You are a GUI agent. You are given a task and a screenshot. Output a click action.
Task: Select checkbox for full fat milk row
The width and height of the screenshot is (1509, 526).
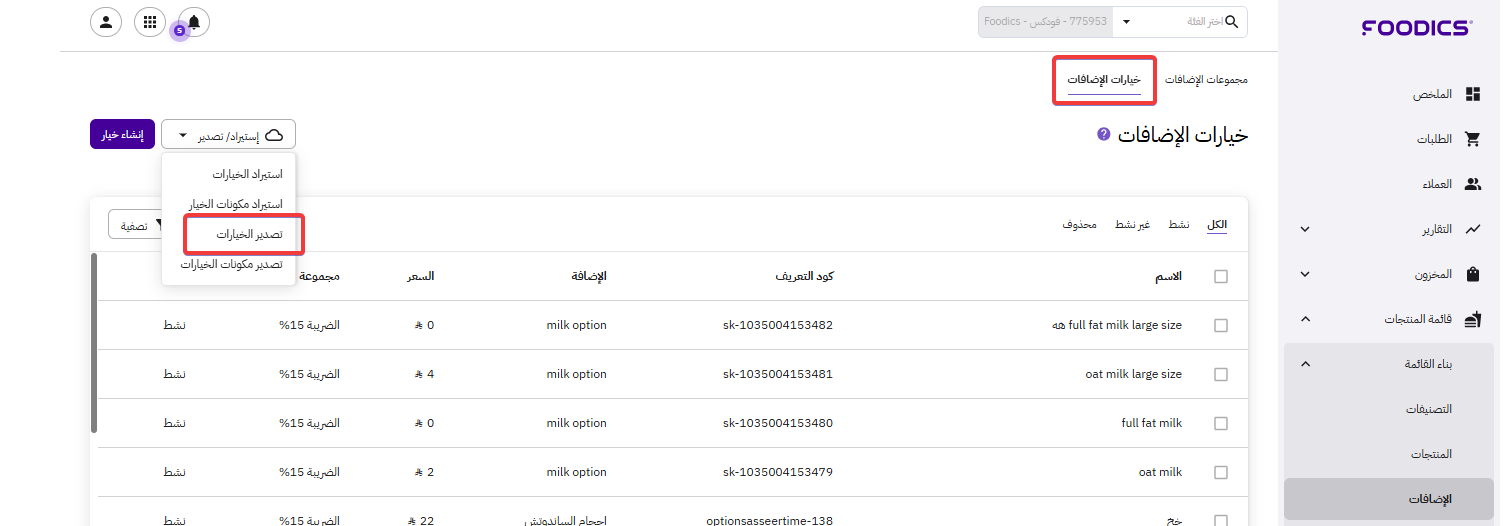[x=1220, y=423]
